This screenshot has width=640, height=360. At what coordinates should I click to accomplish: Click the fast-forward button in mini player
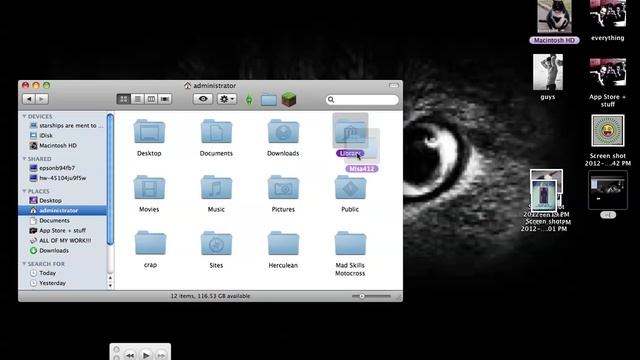(x=161, y=356)
